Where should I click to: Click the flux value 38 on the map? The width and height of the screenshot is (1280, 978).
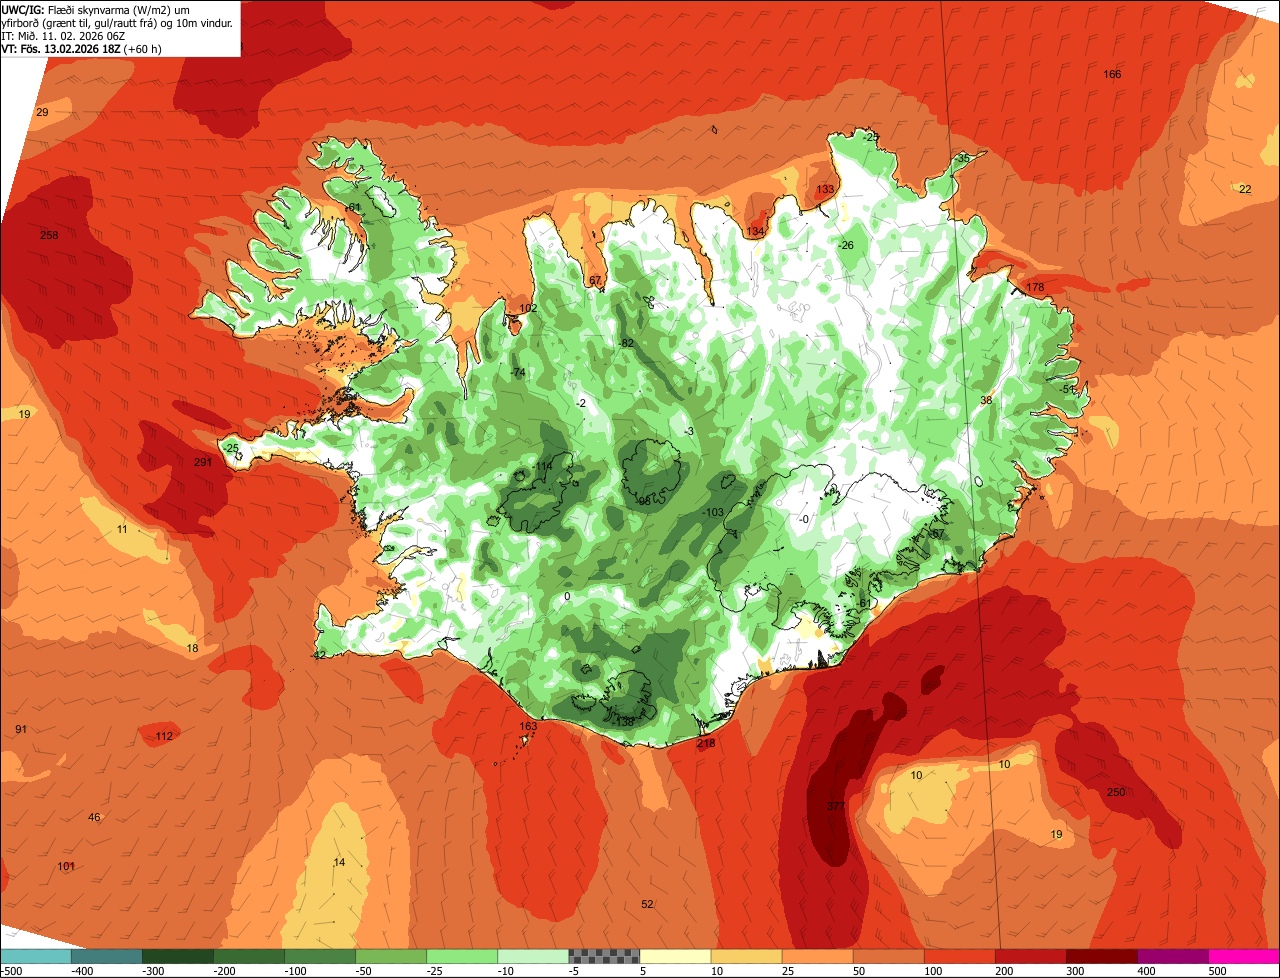[x=986, y=400]
